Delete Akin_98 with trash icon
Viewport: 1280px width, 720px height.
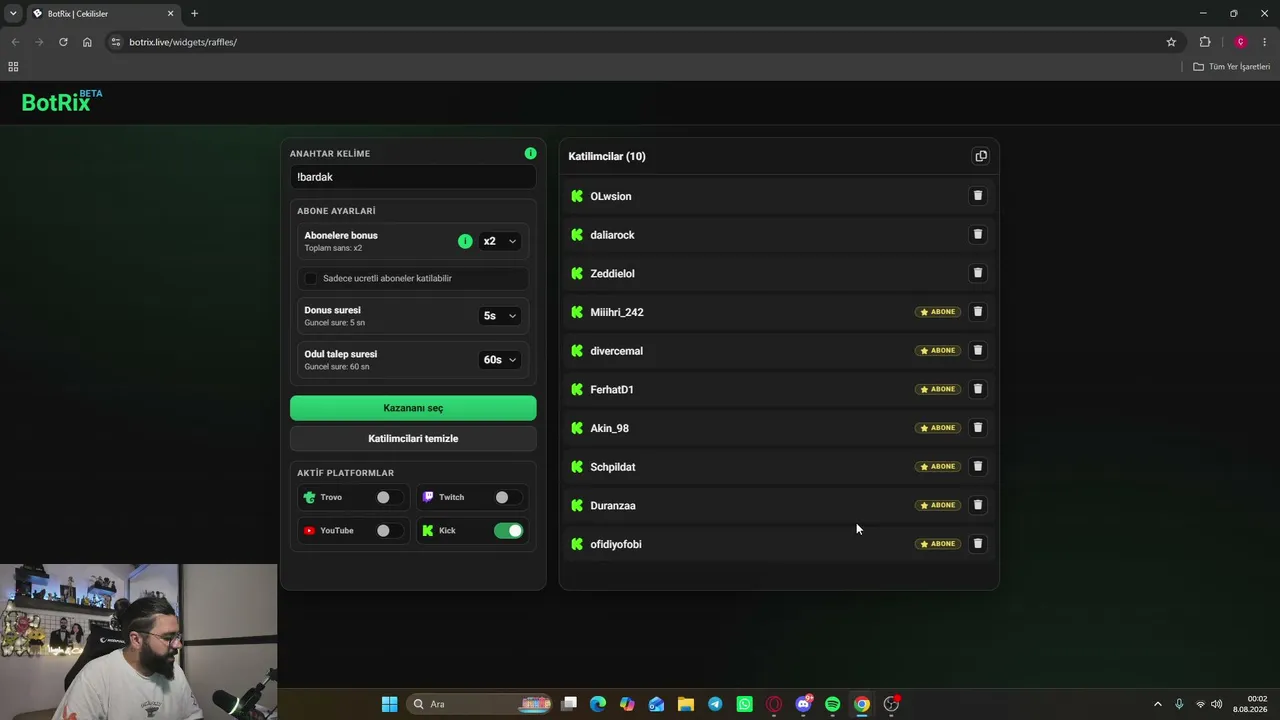(x=978, y=428)
